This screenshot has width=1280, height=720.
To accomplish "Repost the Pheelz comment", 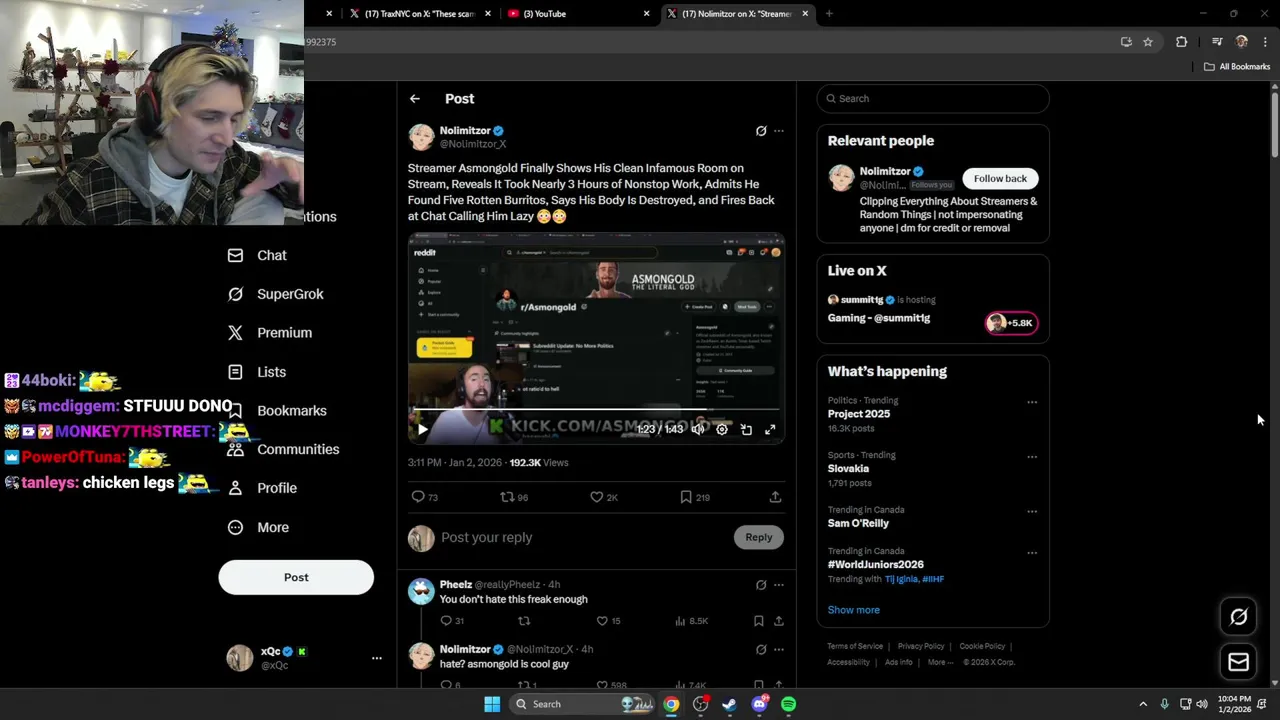I will [x=524, y=621].
